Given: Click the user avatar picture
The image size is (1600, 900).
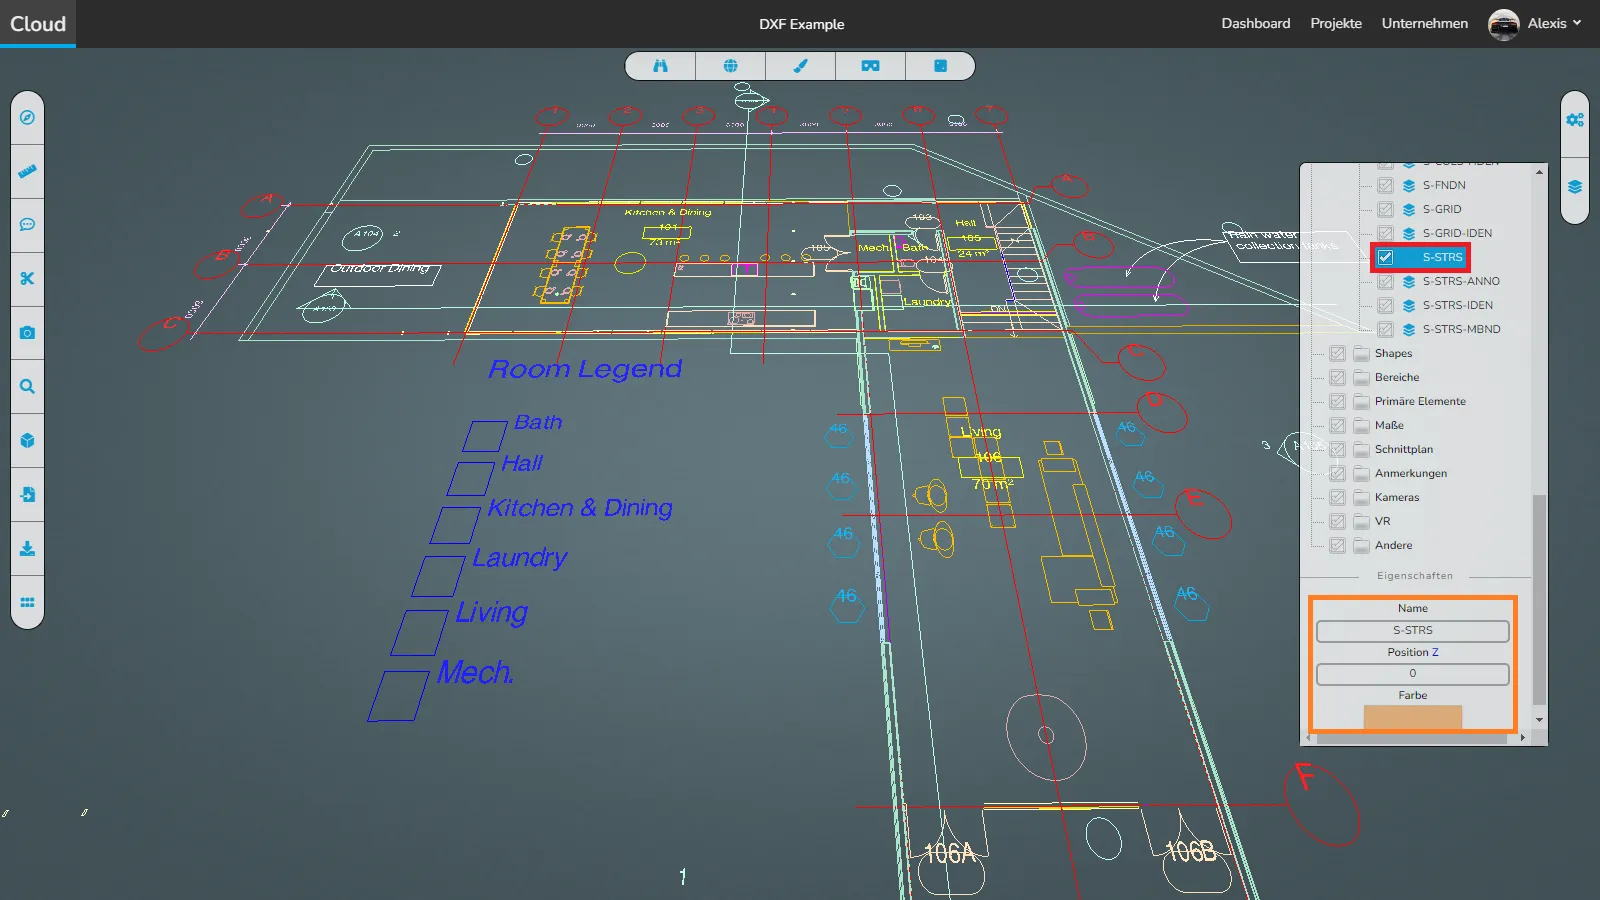Looking at the screenshot, I should pyautogui.click(x=1504, y=24).
